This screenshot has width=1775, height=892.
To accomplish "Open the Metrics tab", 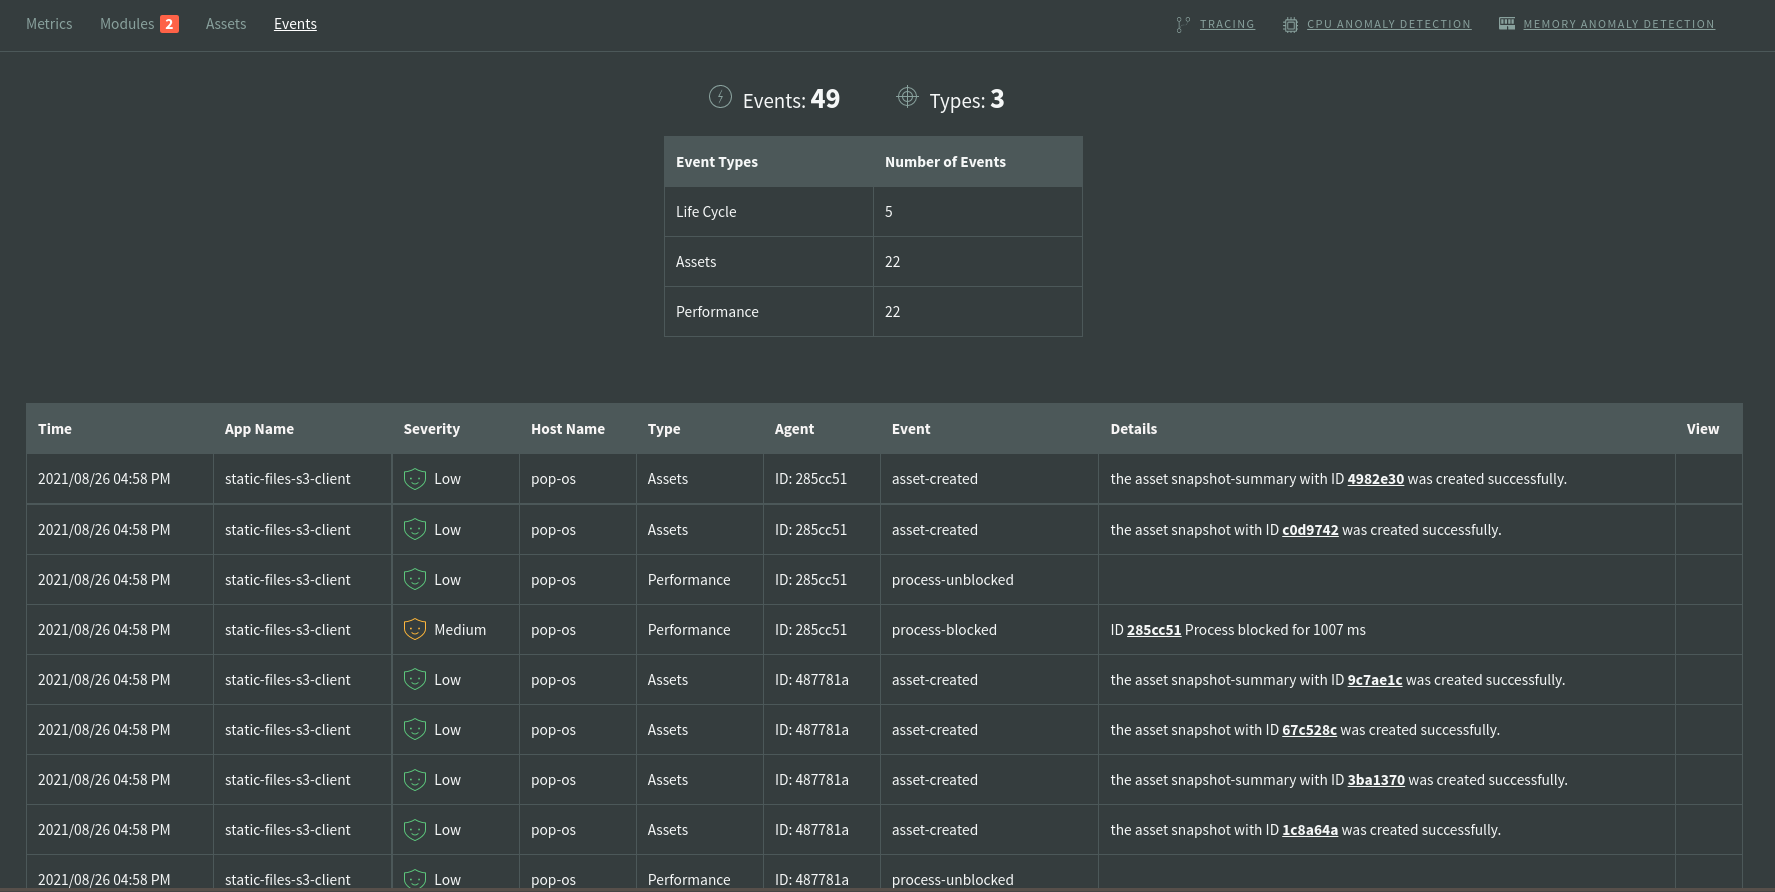I will point(49,24).
